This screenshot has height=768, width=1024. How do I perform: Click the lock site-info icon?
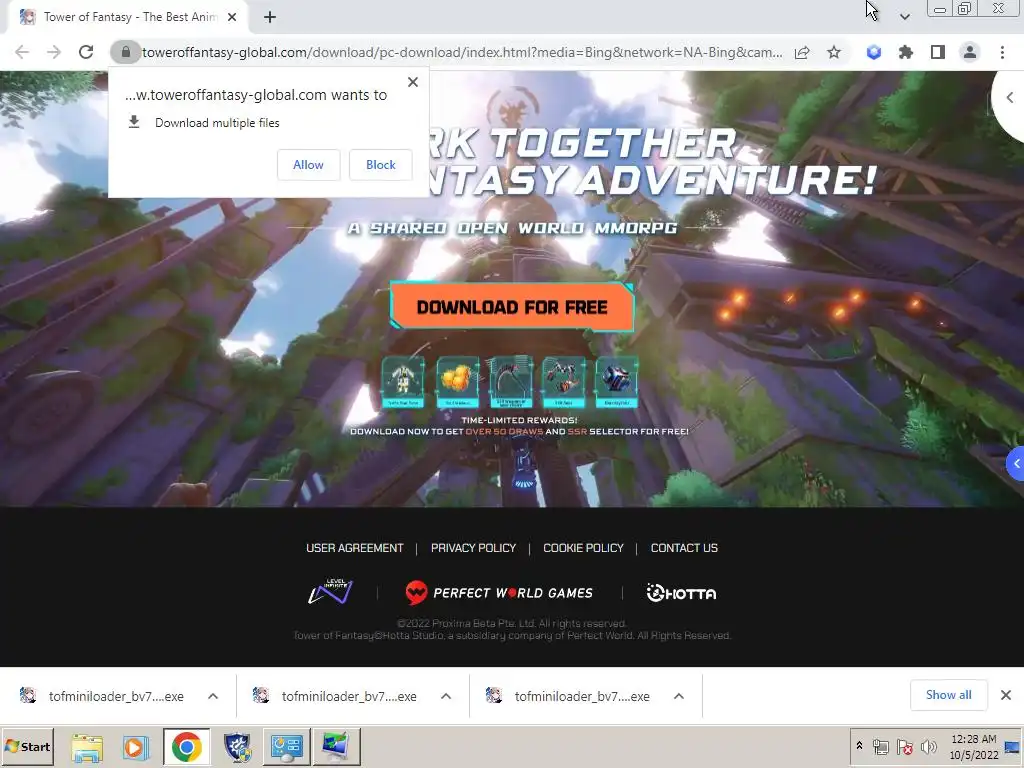126,52
